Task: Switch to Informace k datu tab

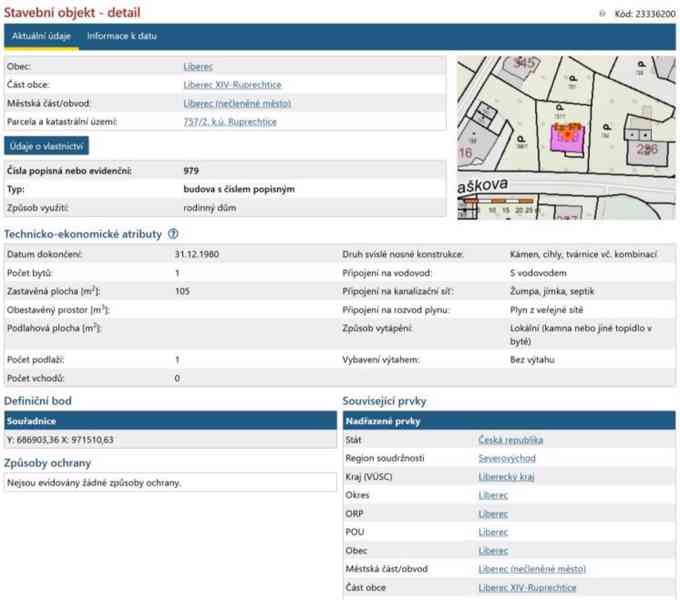Action: tap(122, 36)
